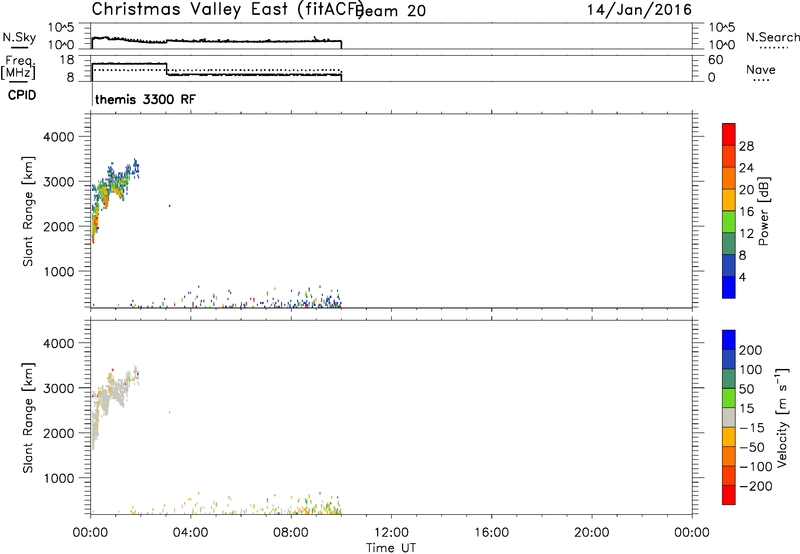
Task: Click the high-power scatter cluster near 2000 km
Action: tap(95, 224)
